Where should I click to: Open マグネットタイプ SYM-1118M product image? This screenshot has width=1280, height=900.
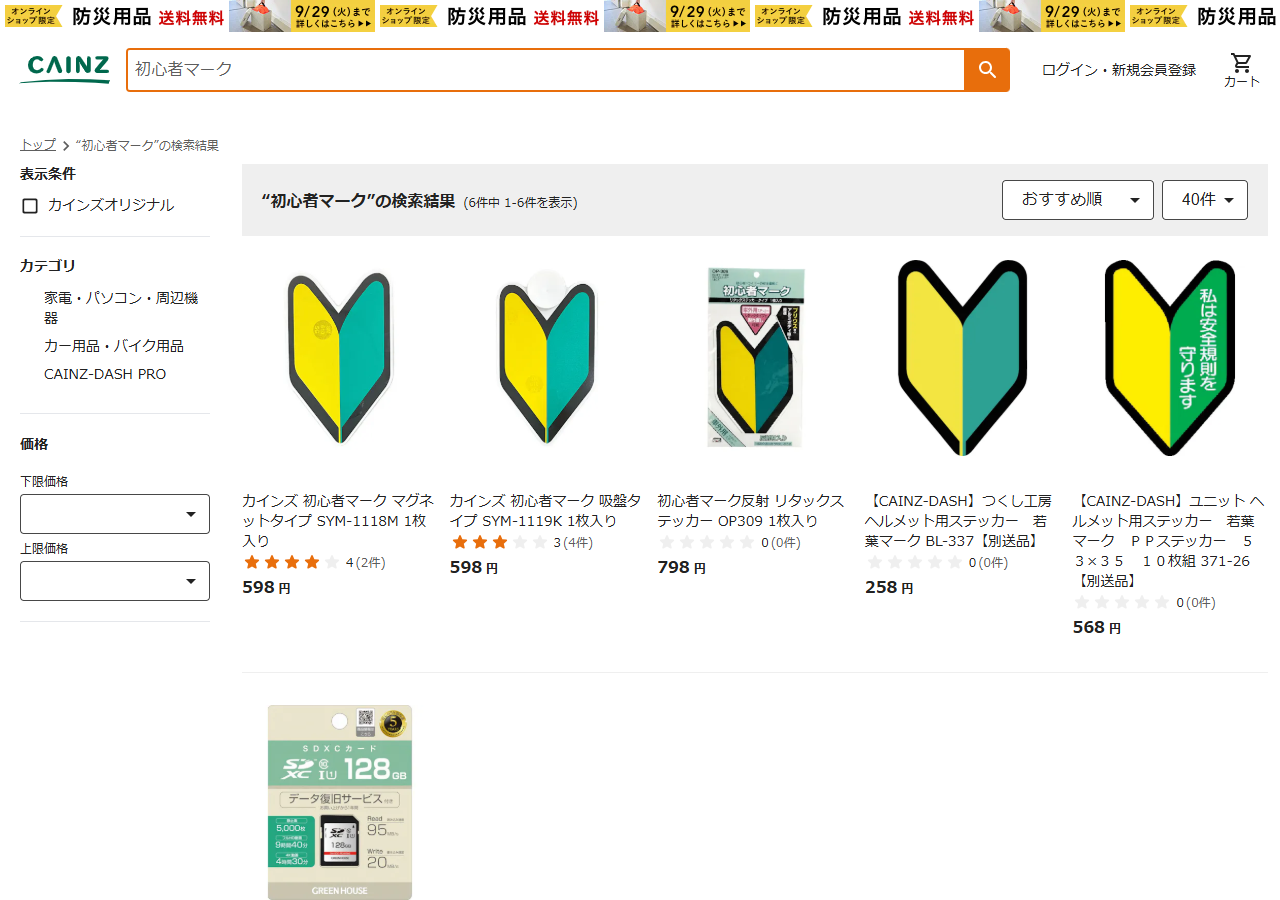click(x=340, y=358)
